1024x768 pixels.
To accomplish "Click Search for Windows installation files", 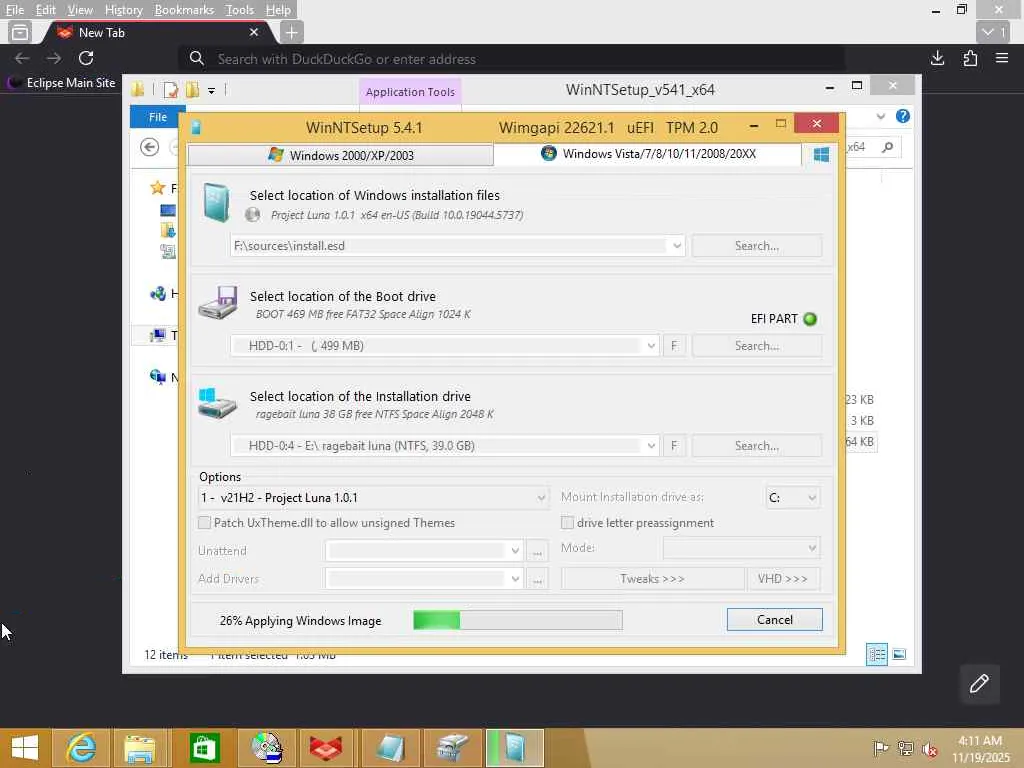I will [x=756, y=246].
